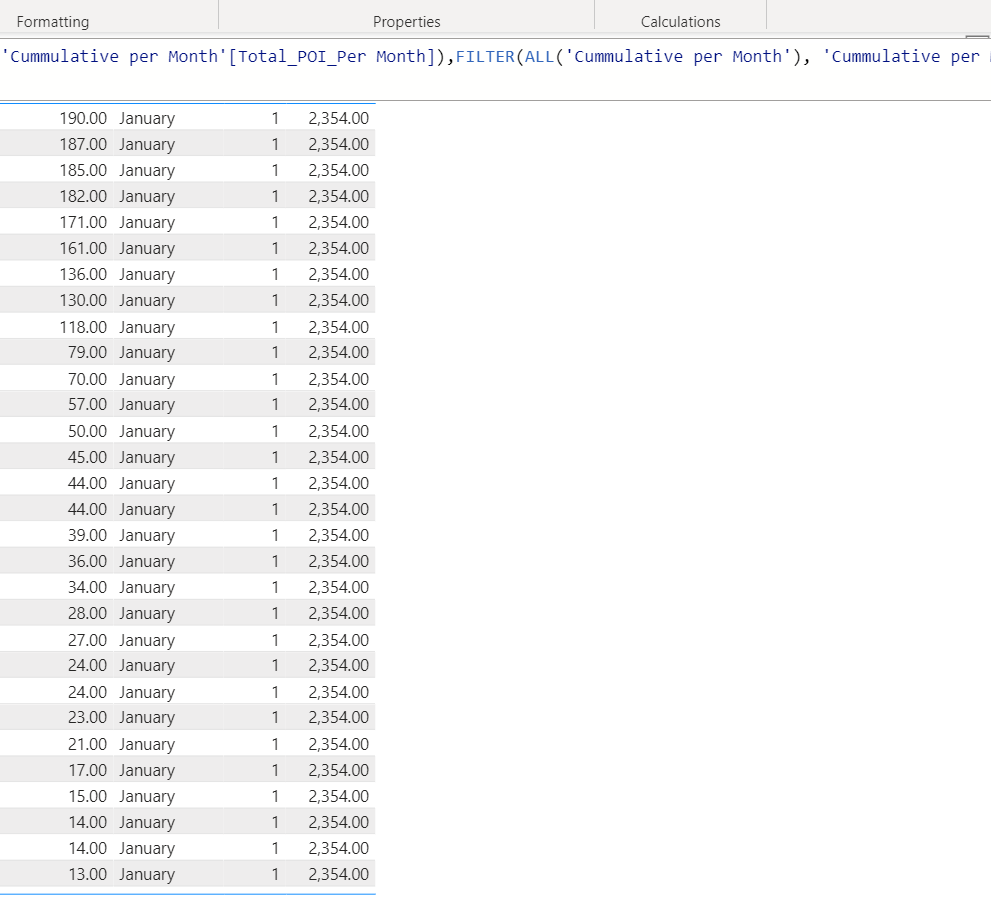Select the 187.00 cell
This screenshot has height=899, width=991.
[x=83, y=144]
